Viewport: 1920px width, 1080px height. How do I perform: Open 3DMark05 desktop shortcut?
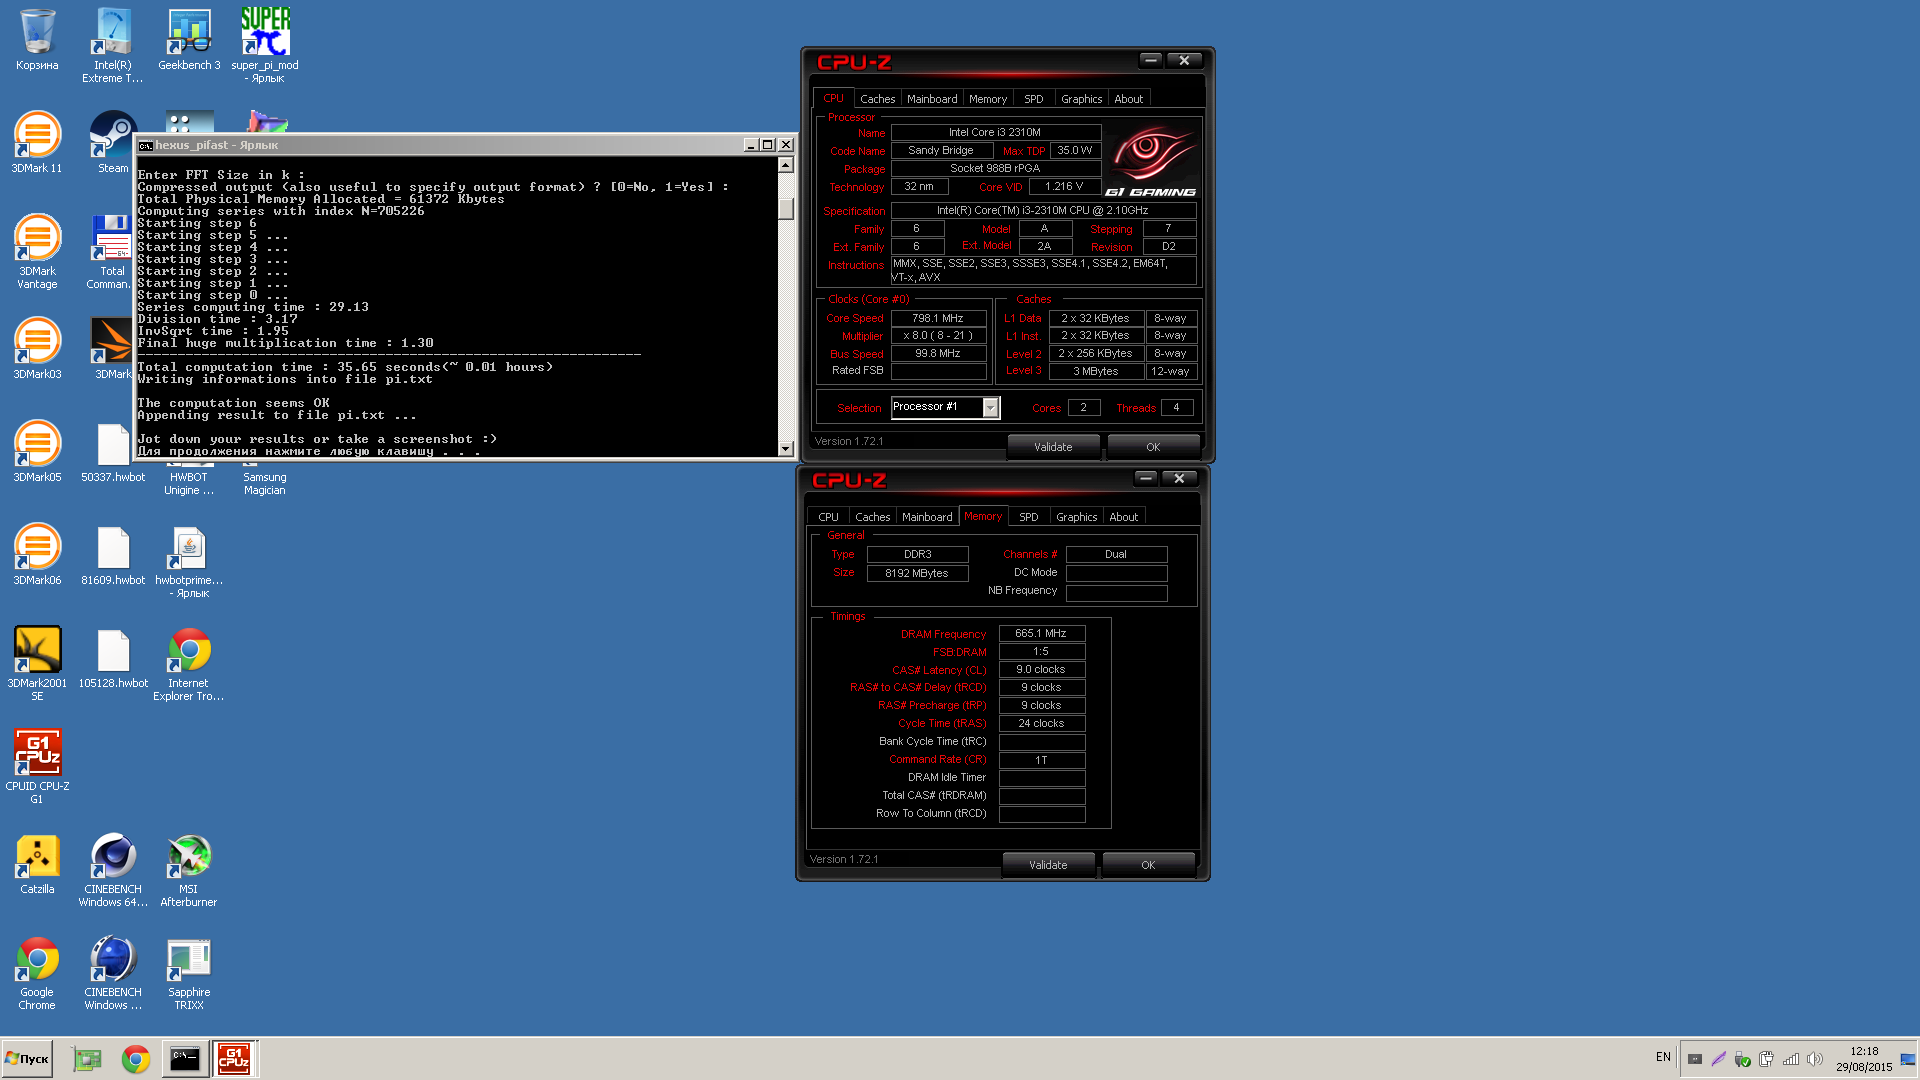[x=37, y=451]
